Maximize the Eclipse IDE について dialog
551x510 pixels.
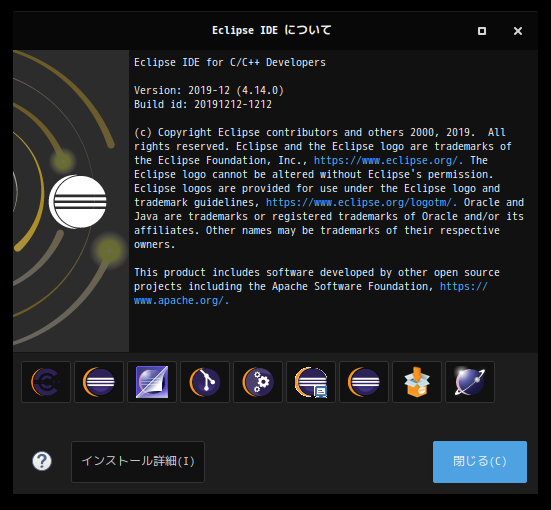pos(482,31)
